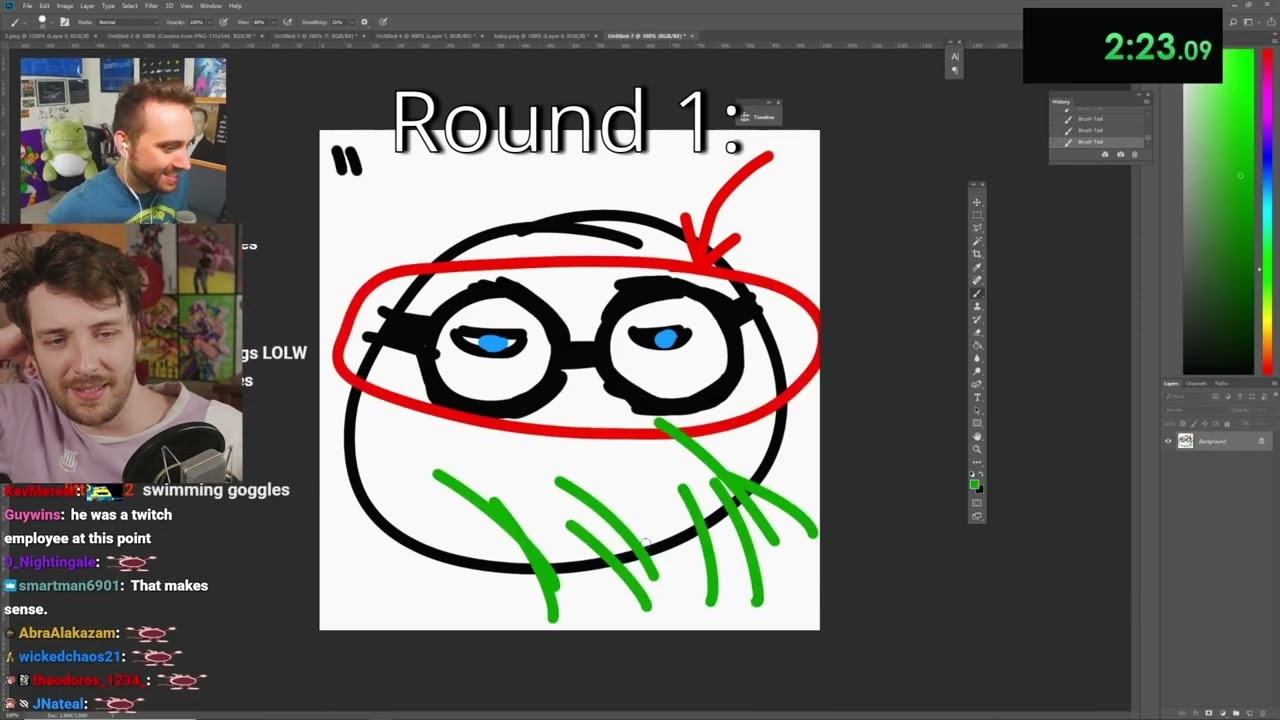The width and height of the screenshot is (1280, 720).
Task: Select the Polygonal Lasso tool
Action: 977,228
